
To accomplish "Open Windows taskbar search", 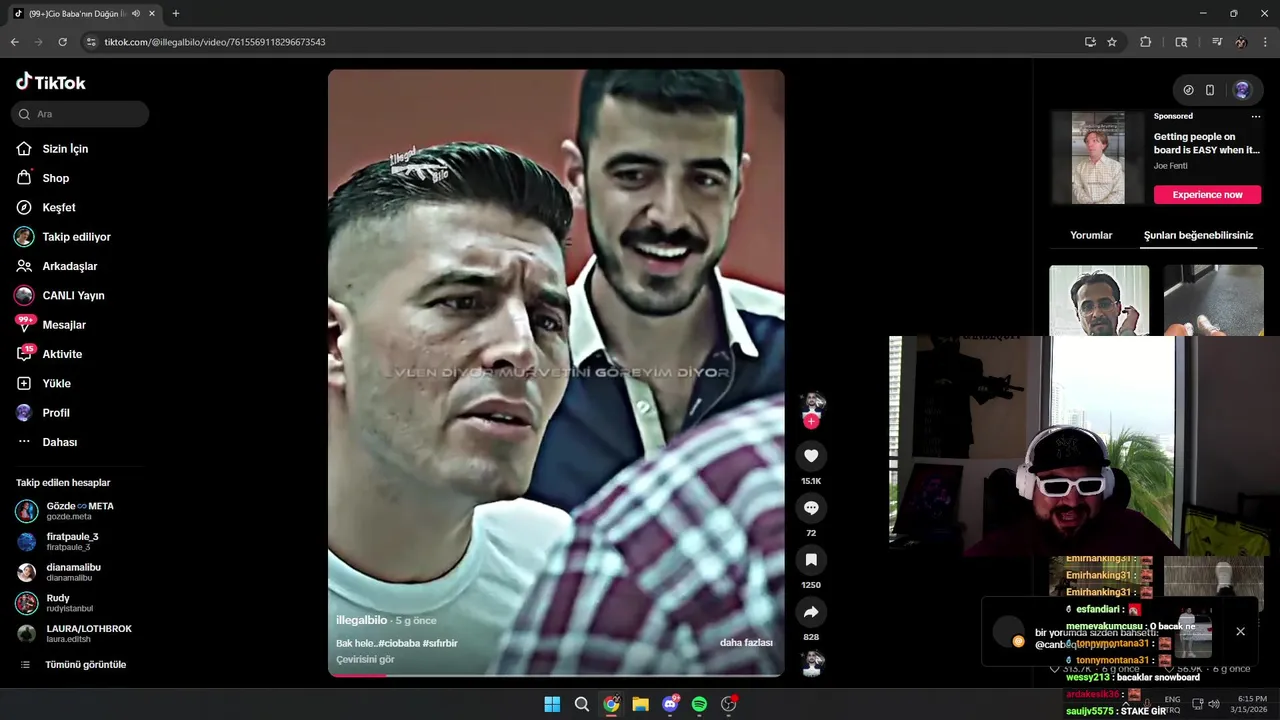I will click(581, 704).
